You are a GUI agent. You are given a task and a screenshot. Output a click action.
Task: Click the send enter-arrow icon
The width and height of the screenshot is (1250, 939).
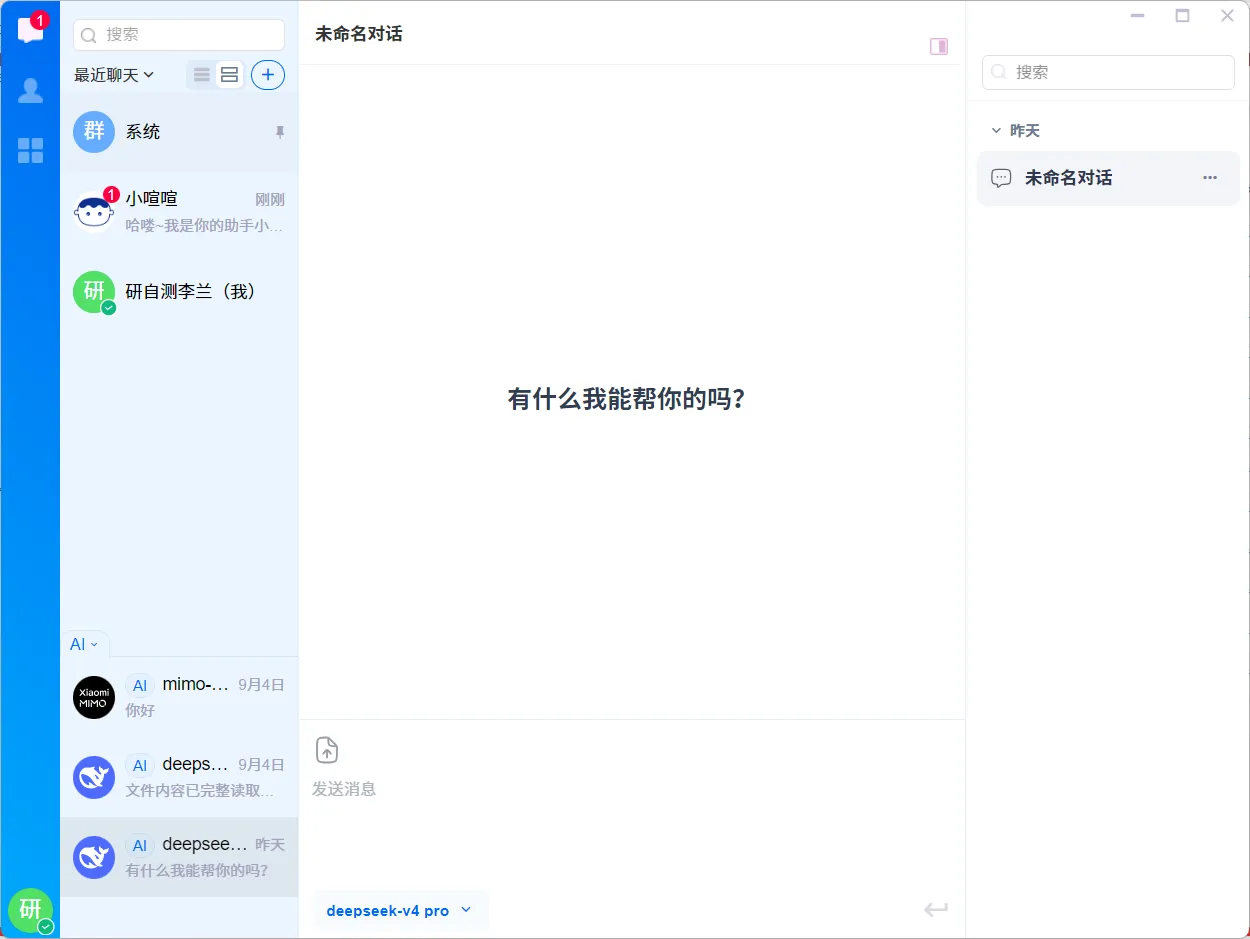[x=936, y=909]
